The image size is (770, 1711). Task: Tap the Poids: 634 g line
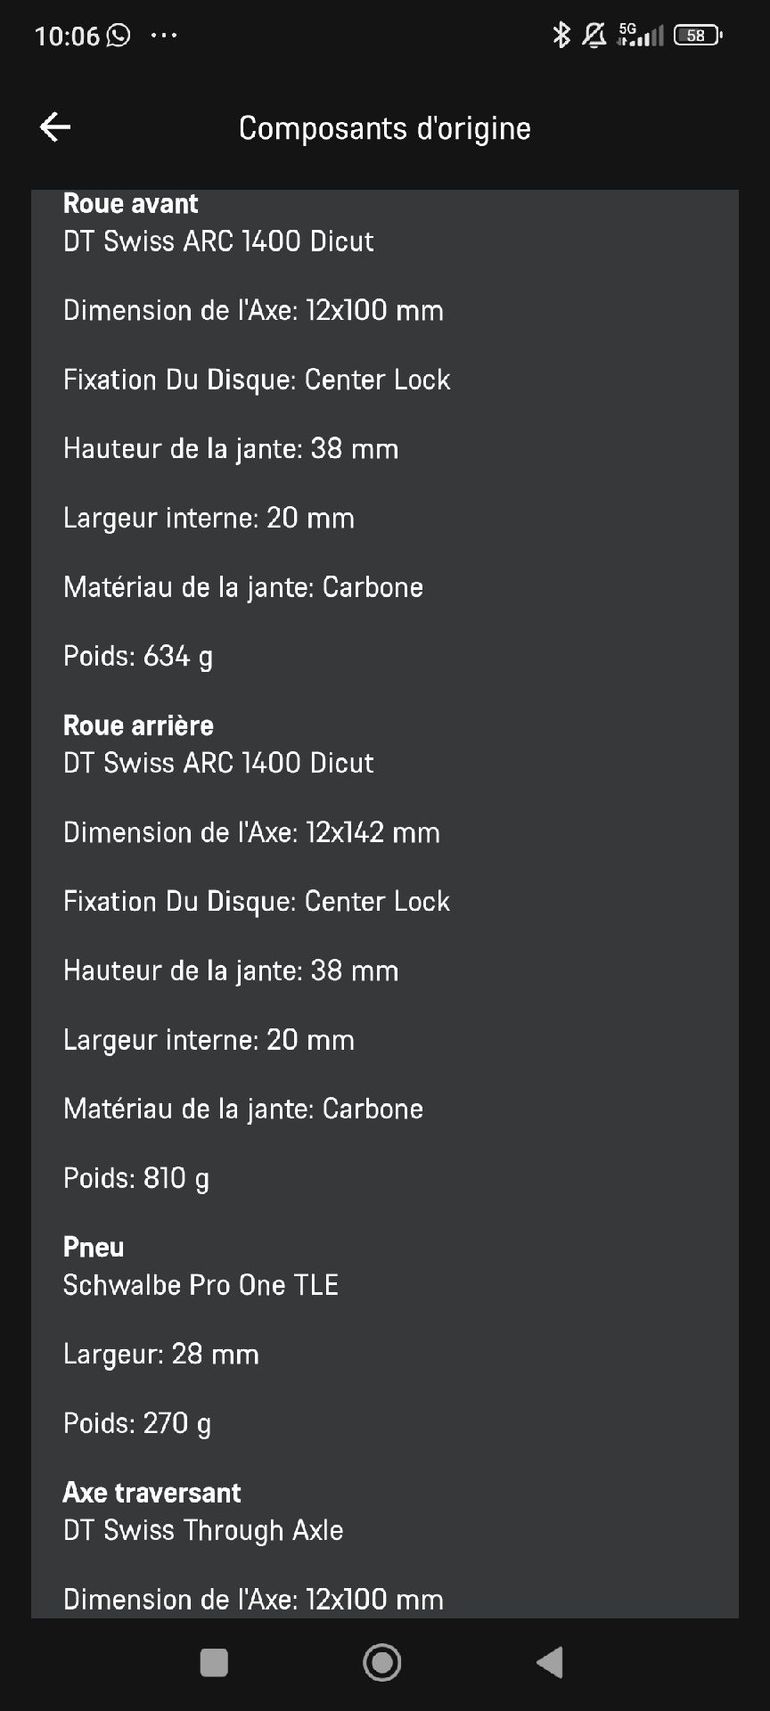coord(138,656)
